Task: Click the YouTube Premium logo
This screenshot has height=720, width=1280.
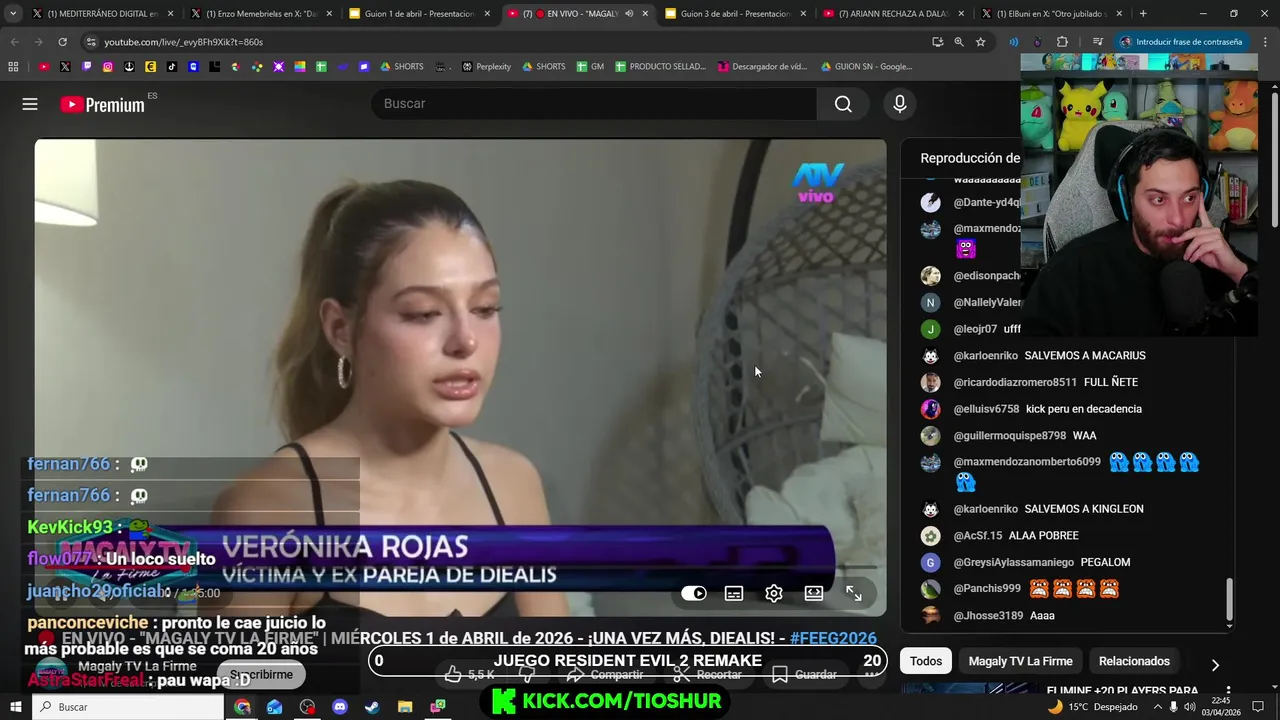Action: coord(102,104)
